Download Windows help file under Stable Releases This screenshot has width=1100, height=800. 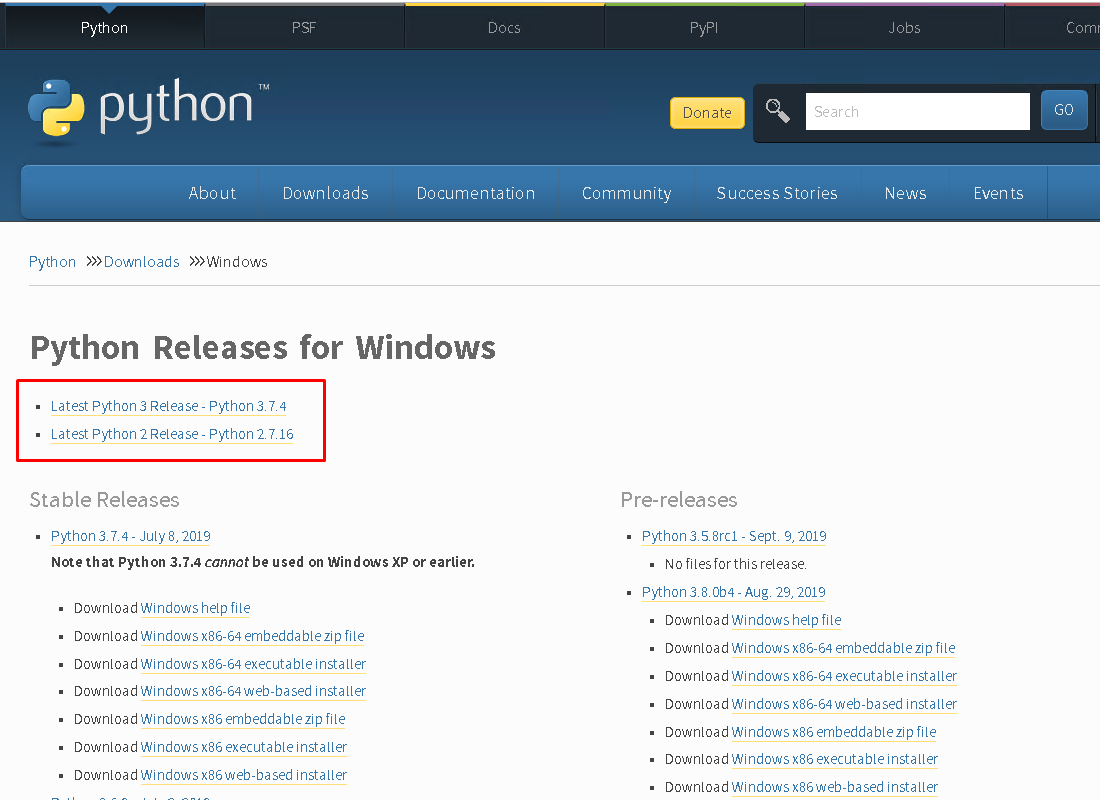click(x=195, y=608)
